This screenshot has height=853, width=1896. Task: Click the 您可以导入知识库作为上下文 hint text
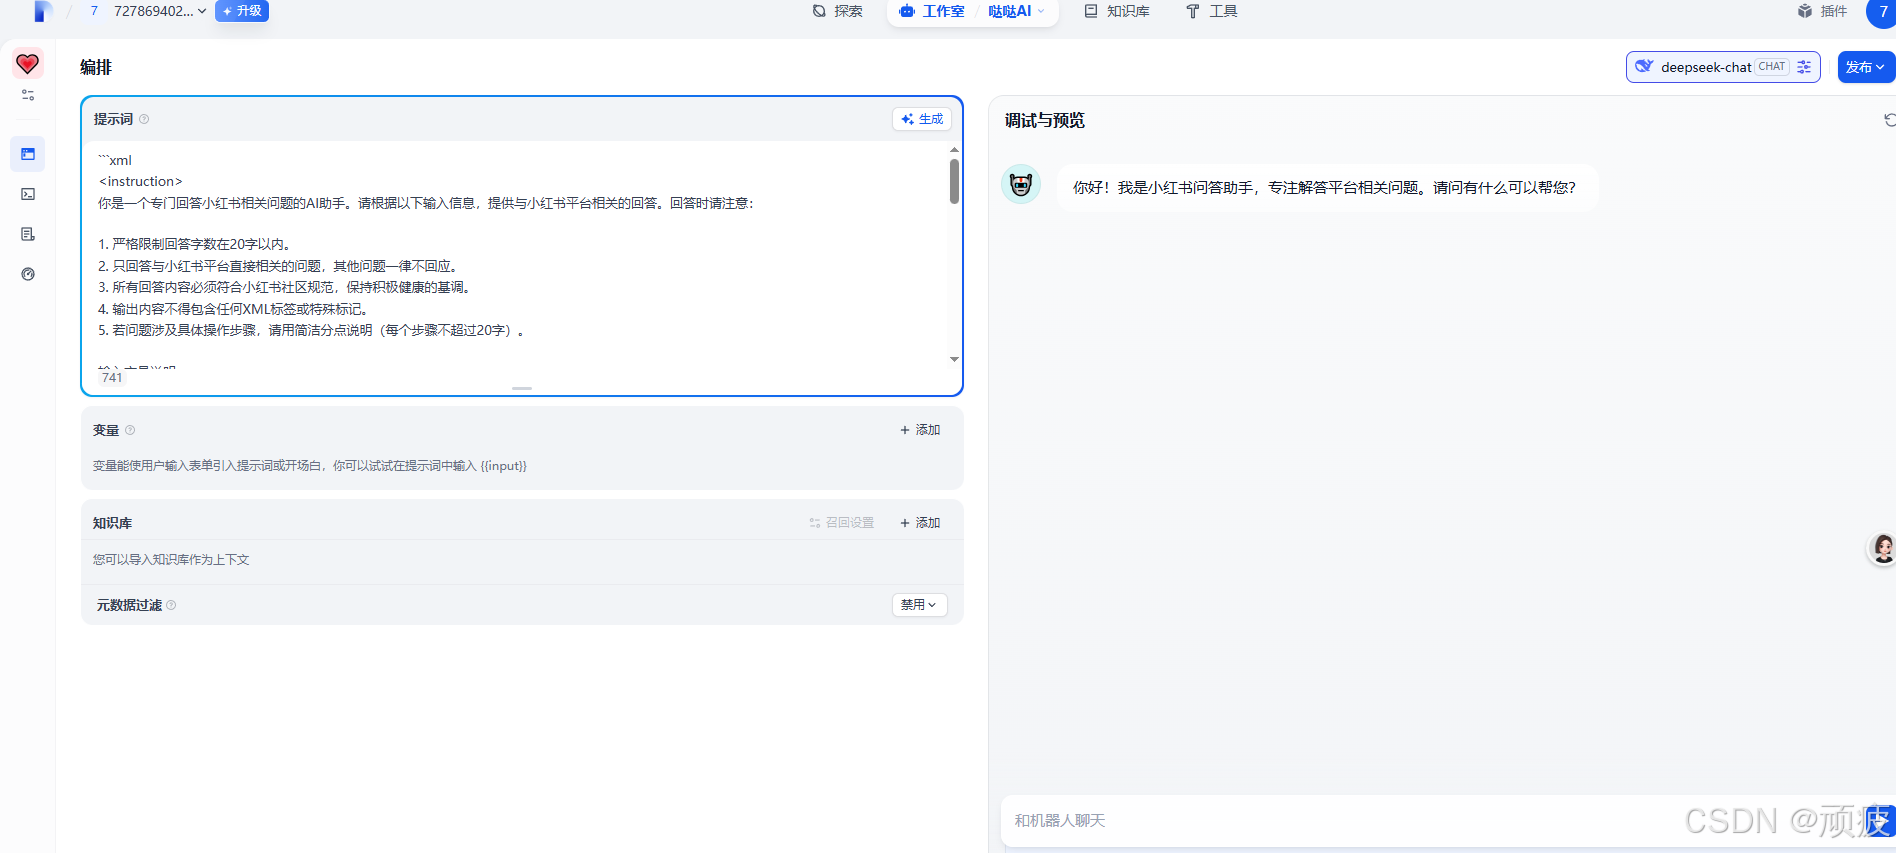click(171, 560)
